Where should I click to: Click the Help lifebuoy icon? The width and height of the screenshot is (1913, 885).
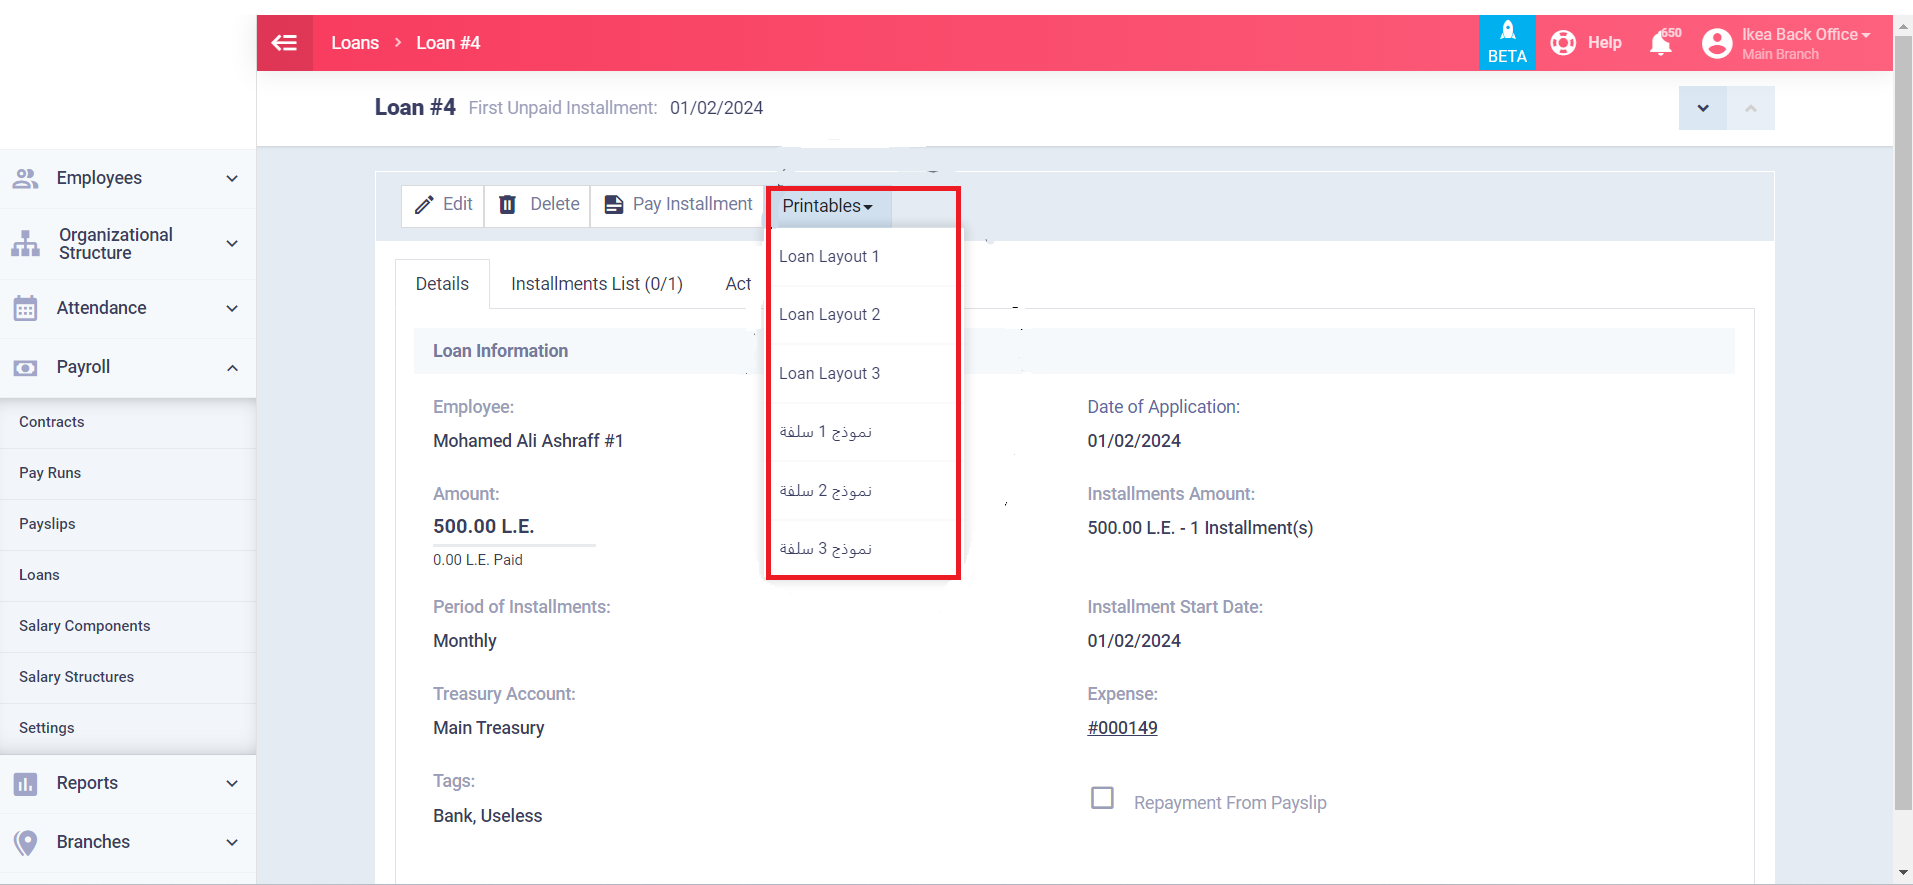coord(1563,43)
